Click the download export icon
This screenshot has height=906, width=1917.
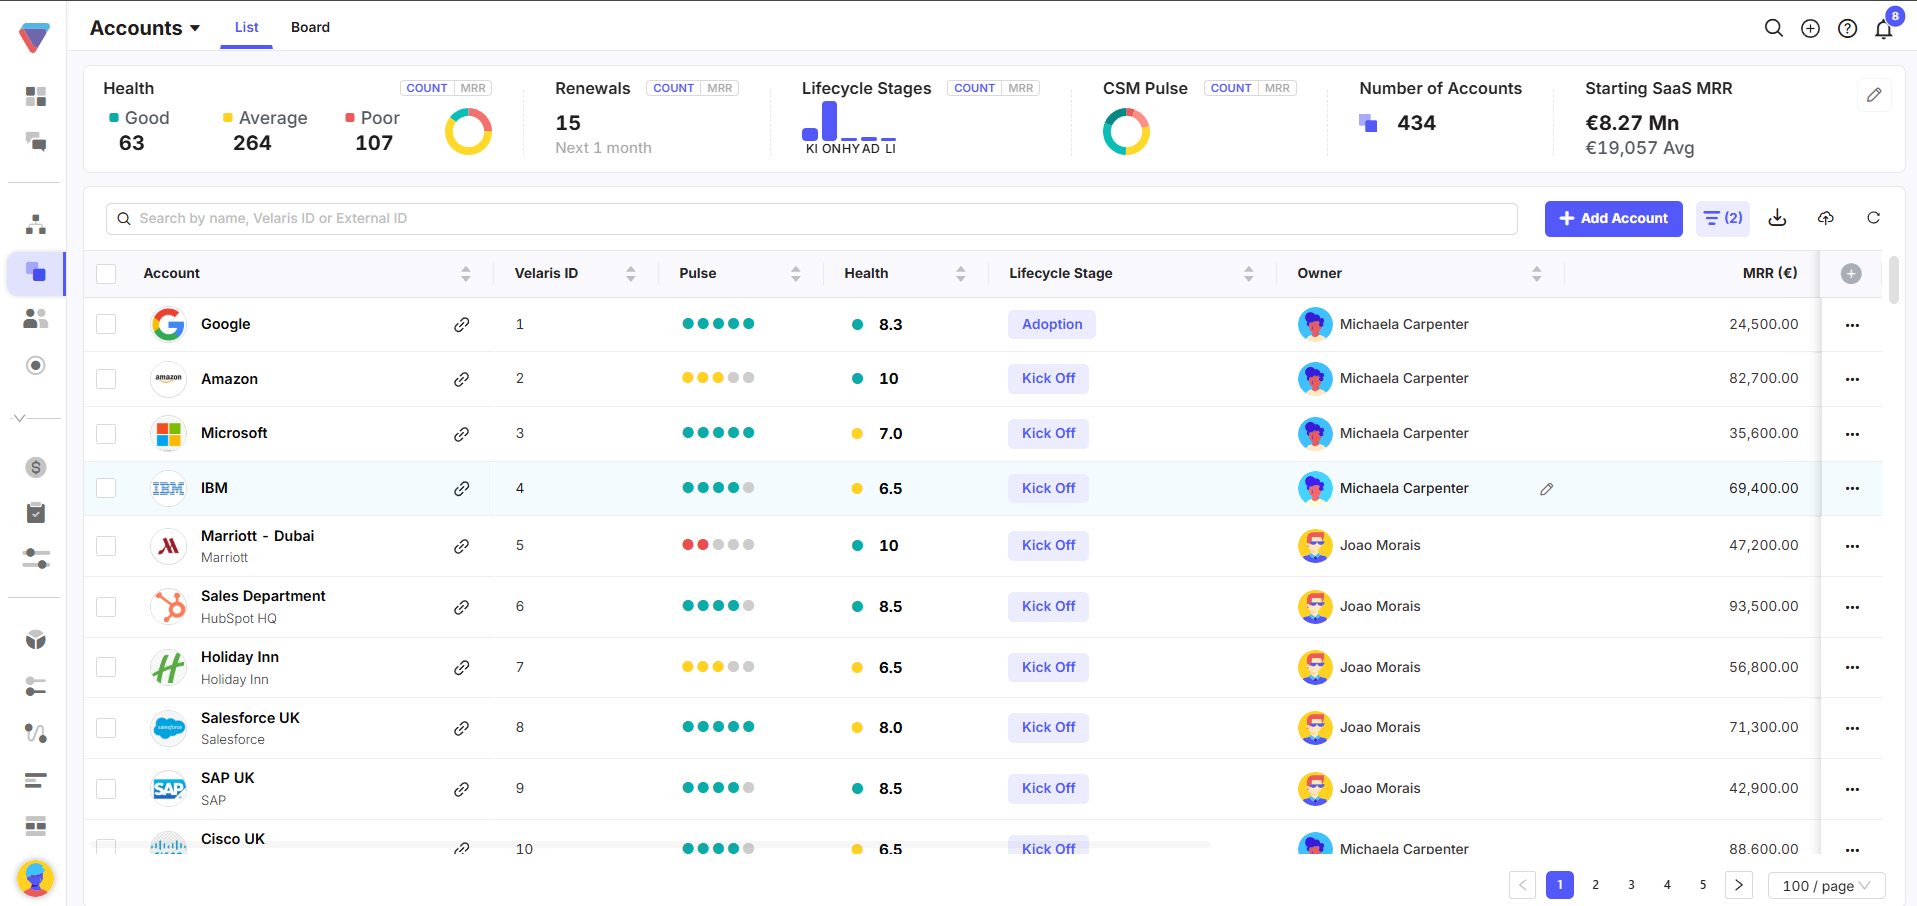(x=1777, y=218)
